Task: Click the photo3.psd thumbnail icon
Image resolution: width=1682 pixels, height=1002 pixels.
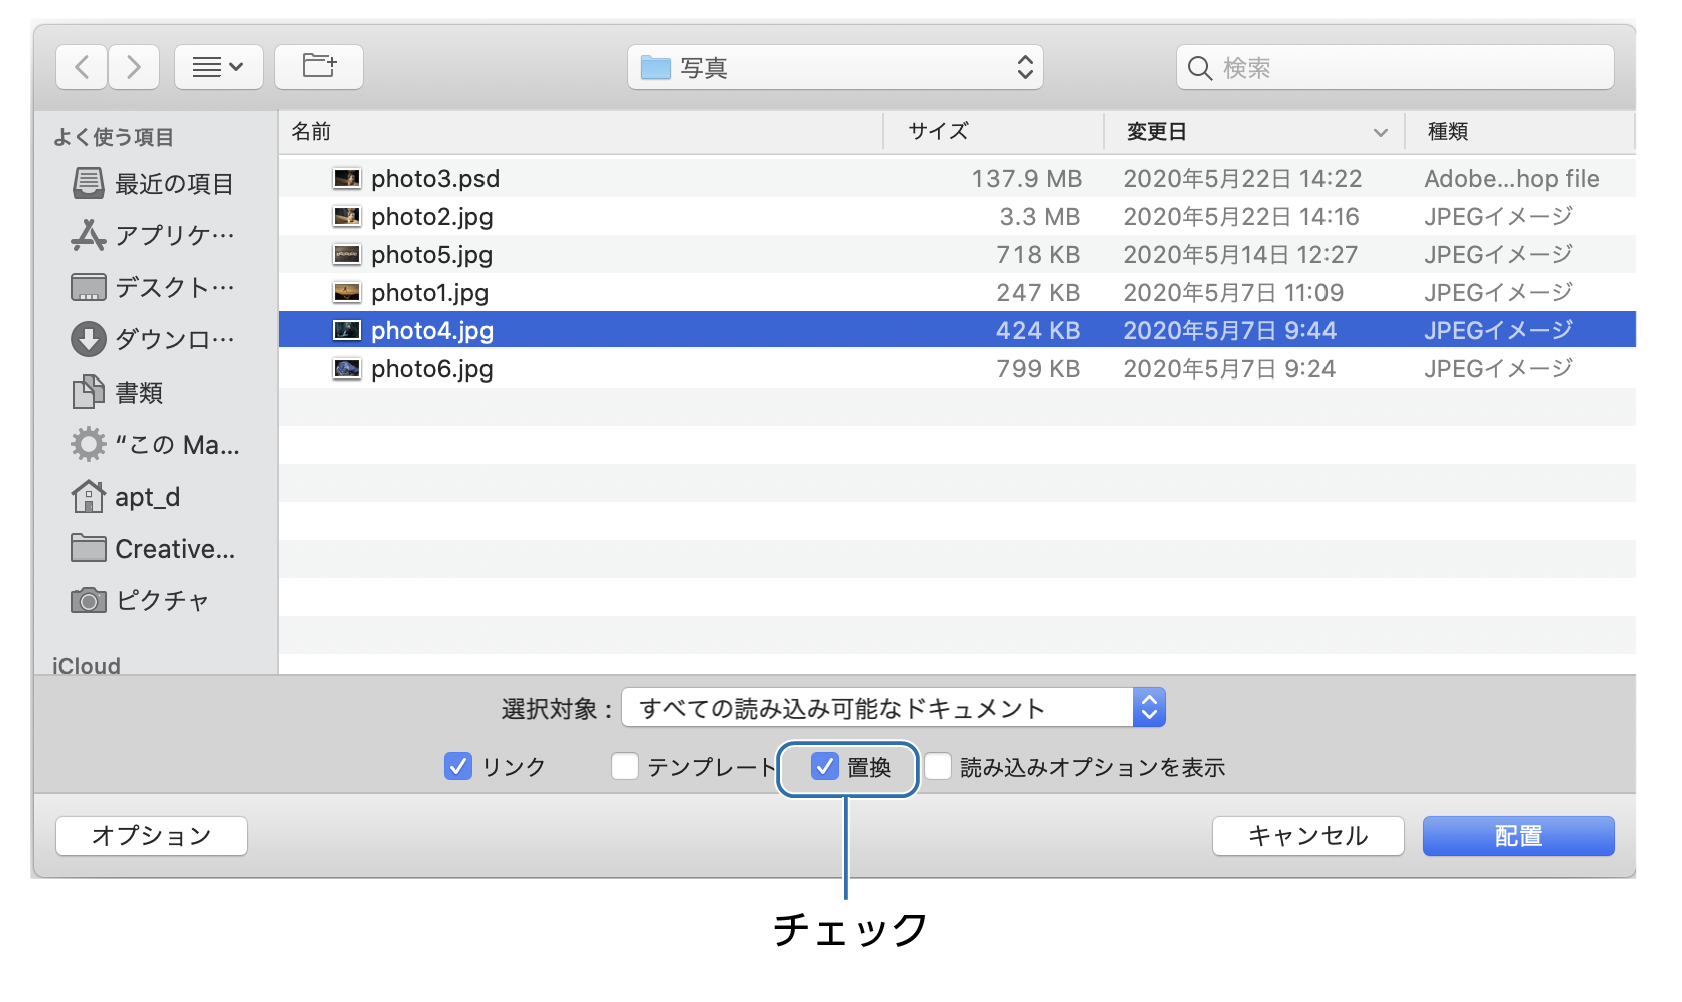Action: point(347,178)
